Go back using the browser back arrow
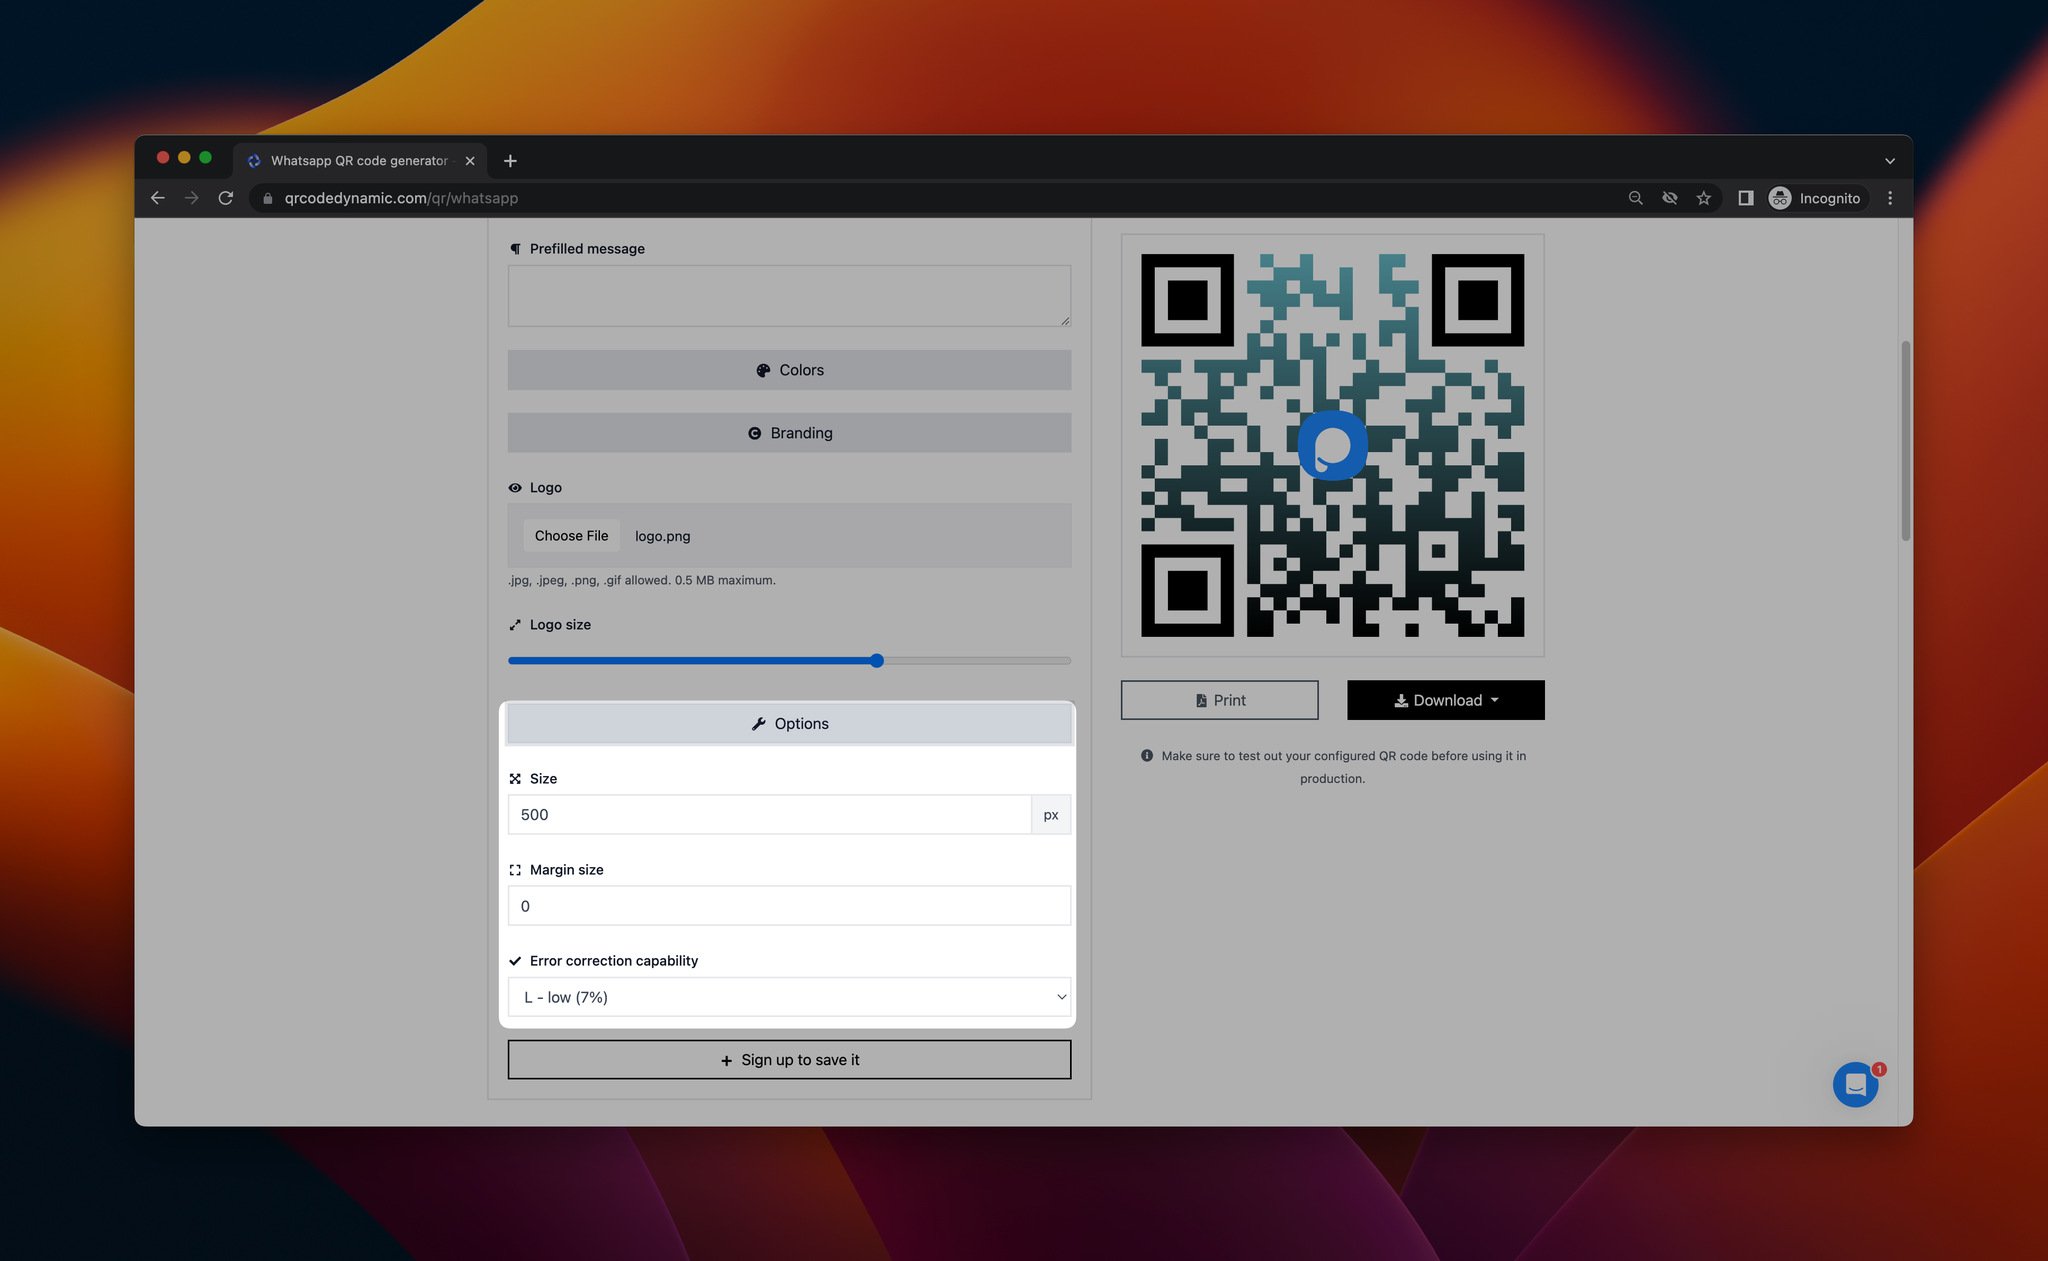This screenshot has height=1261, width=2048. pyautogui.click(x=158, y=198)
